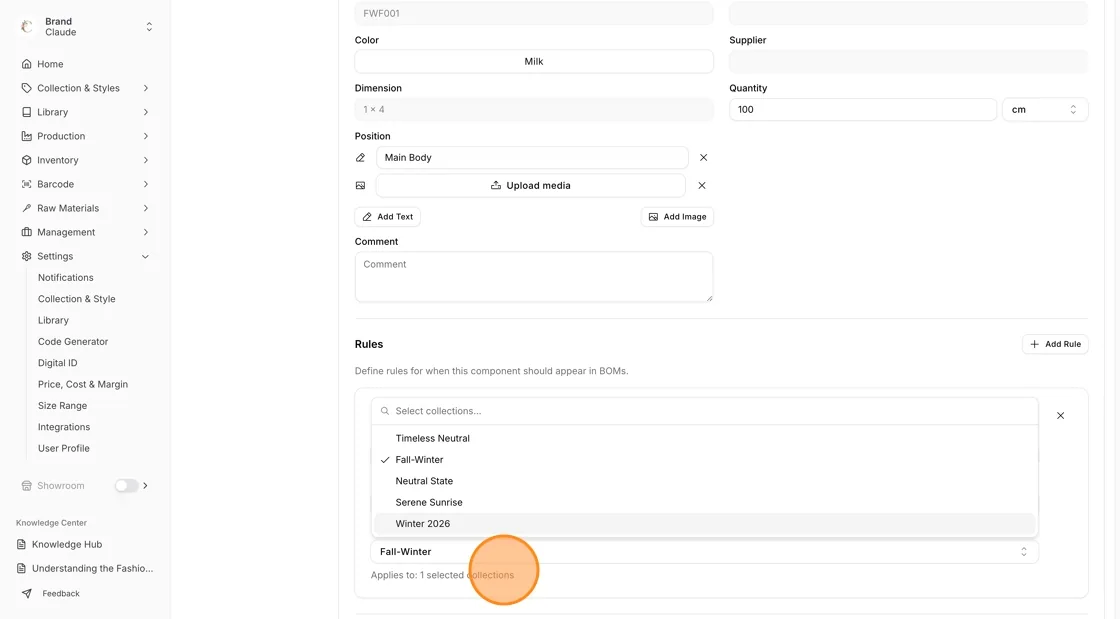The image size is (1120, 619).
Task: Click the Knowledge Hub document icon
Action: (x=21, y=544)
